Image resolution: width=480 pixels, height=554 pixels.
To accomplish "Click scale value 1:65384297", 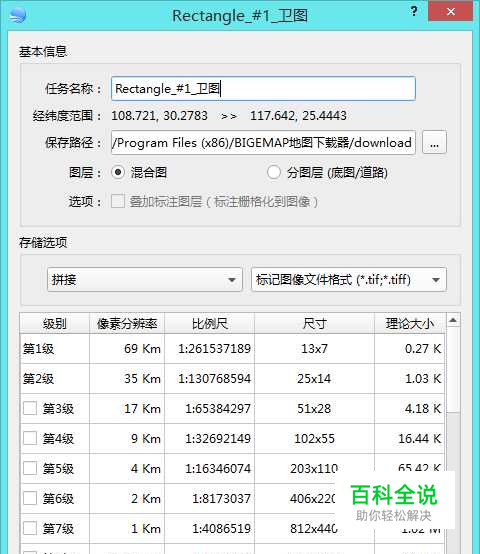I will click(218, 409).
